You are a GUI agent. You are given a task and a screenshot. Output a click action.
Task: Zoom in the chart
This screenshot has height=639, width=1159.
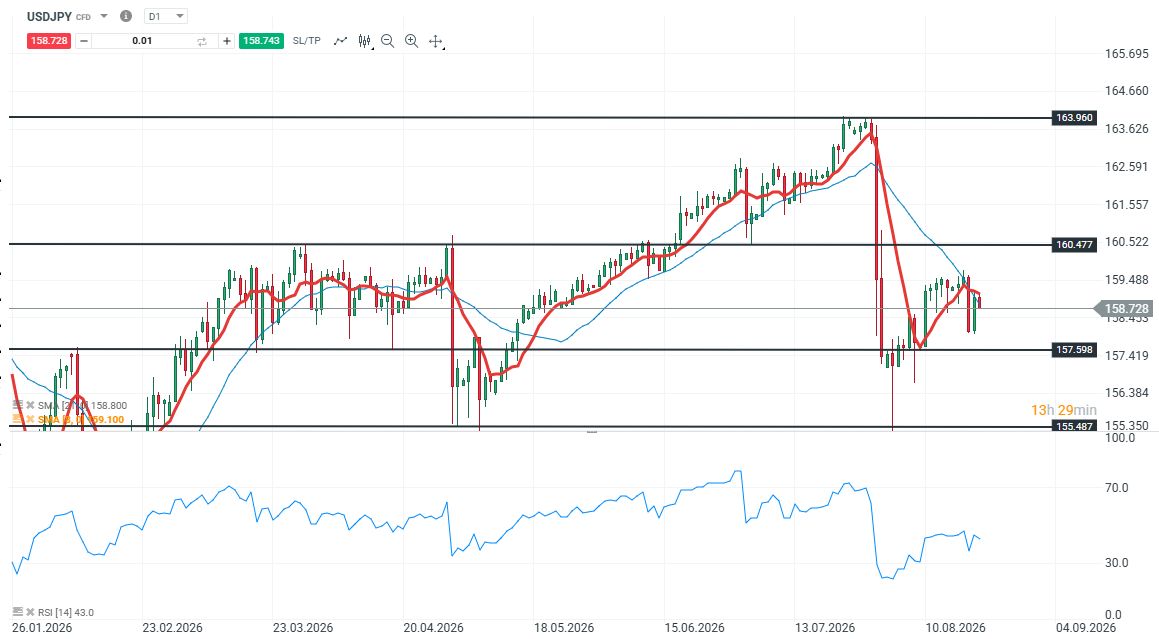coord(412,41)
